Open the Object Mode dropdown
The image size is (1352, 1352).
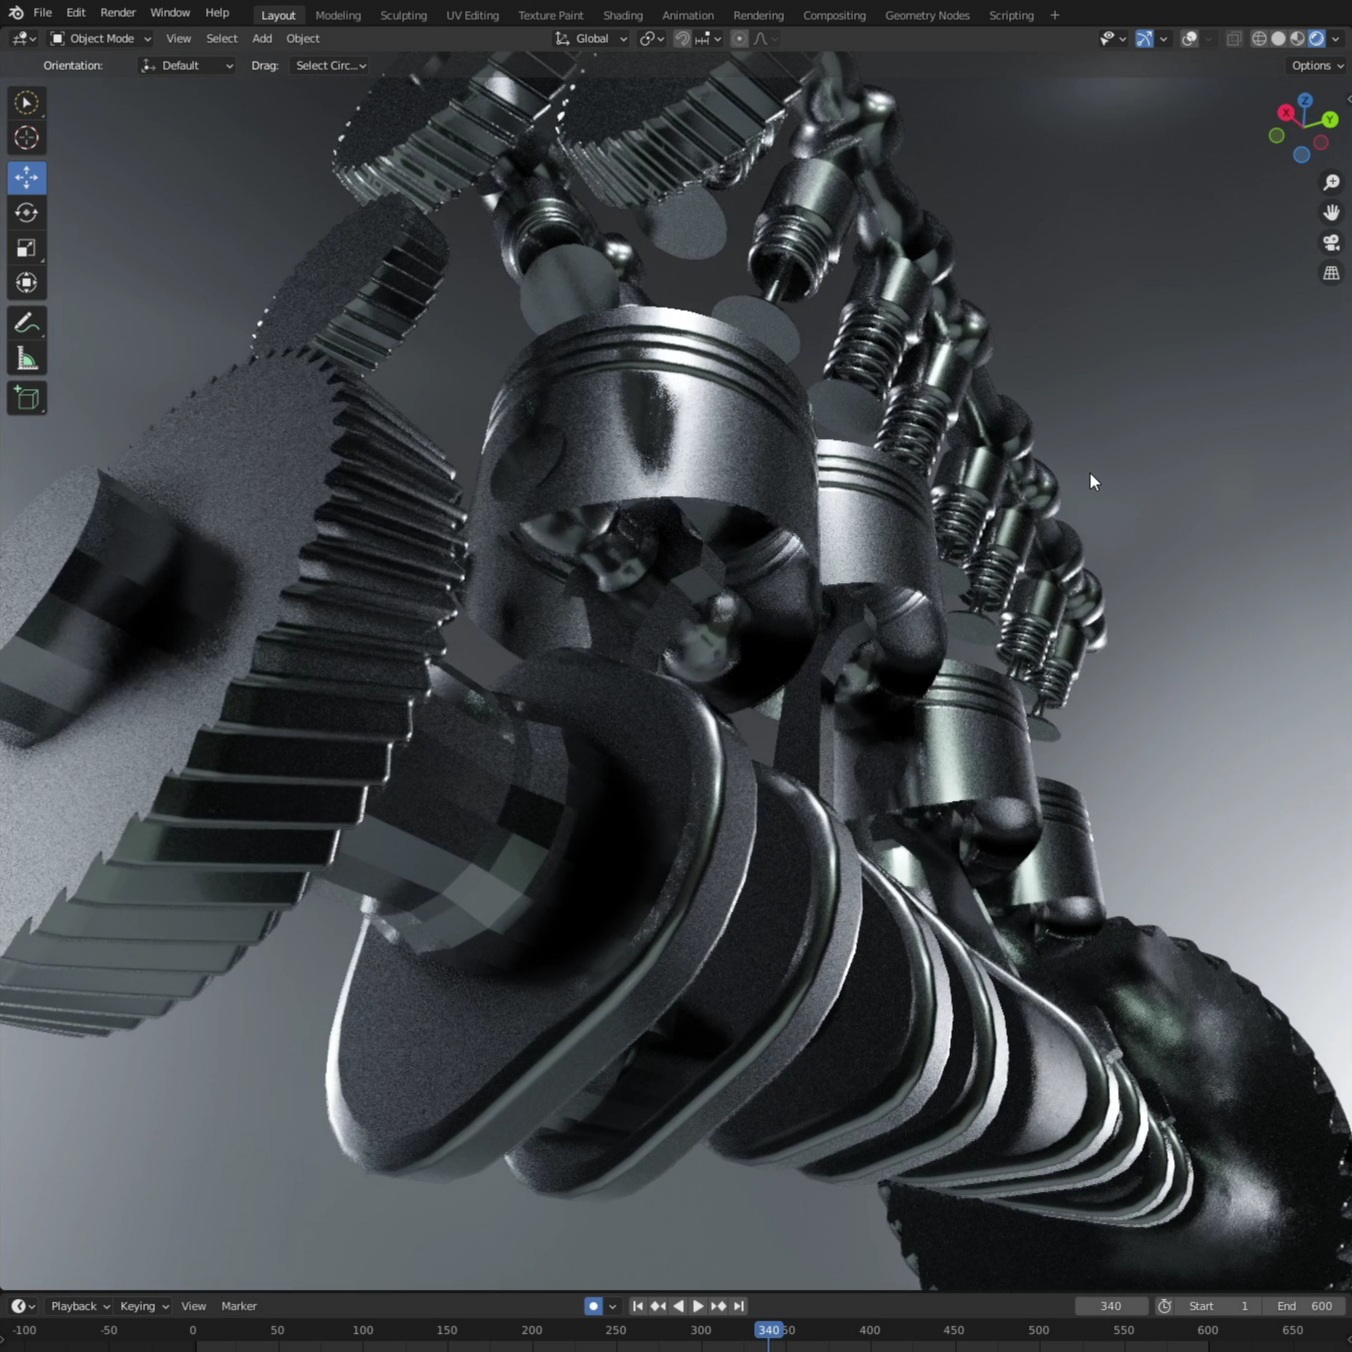coord(100,39)
